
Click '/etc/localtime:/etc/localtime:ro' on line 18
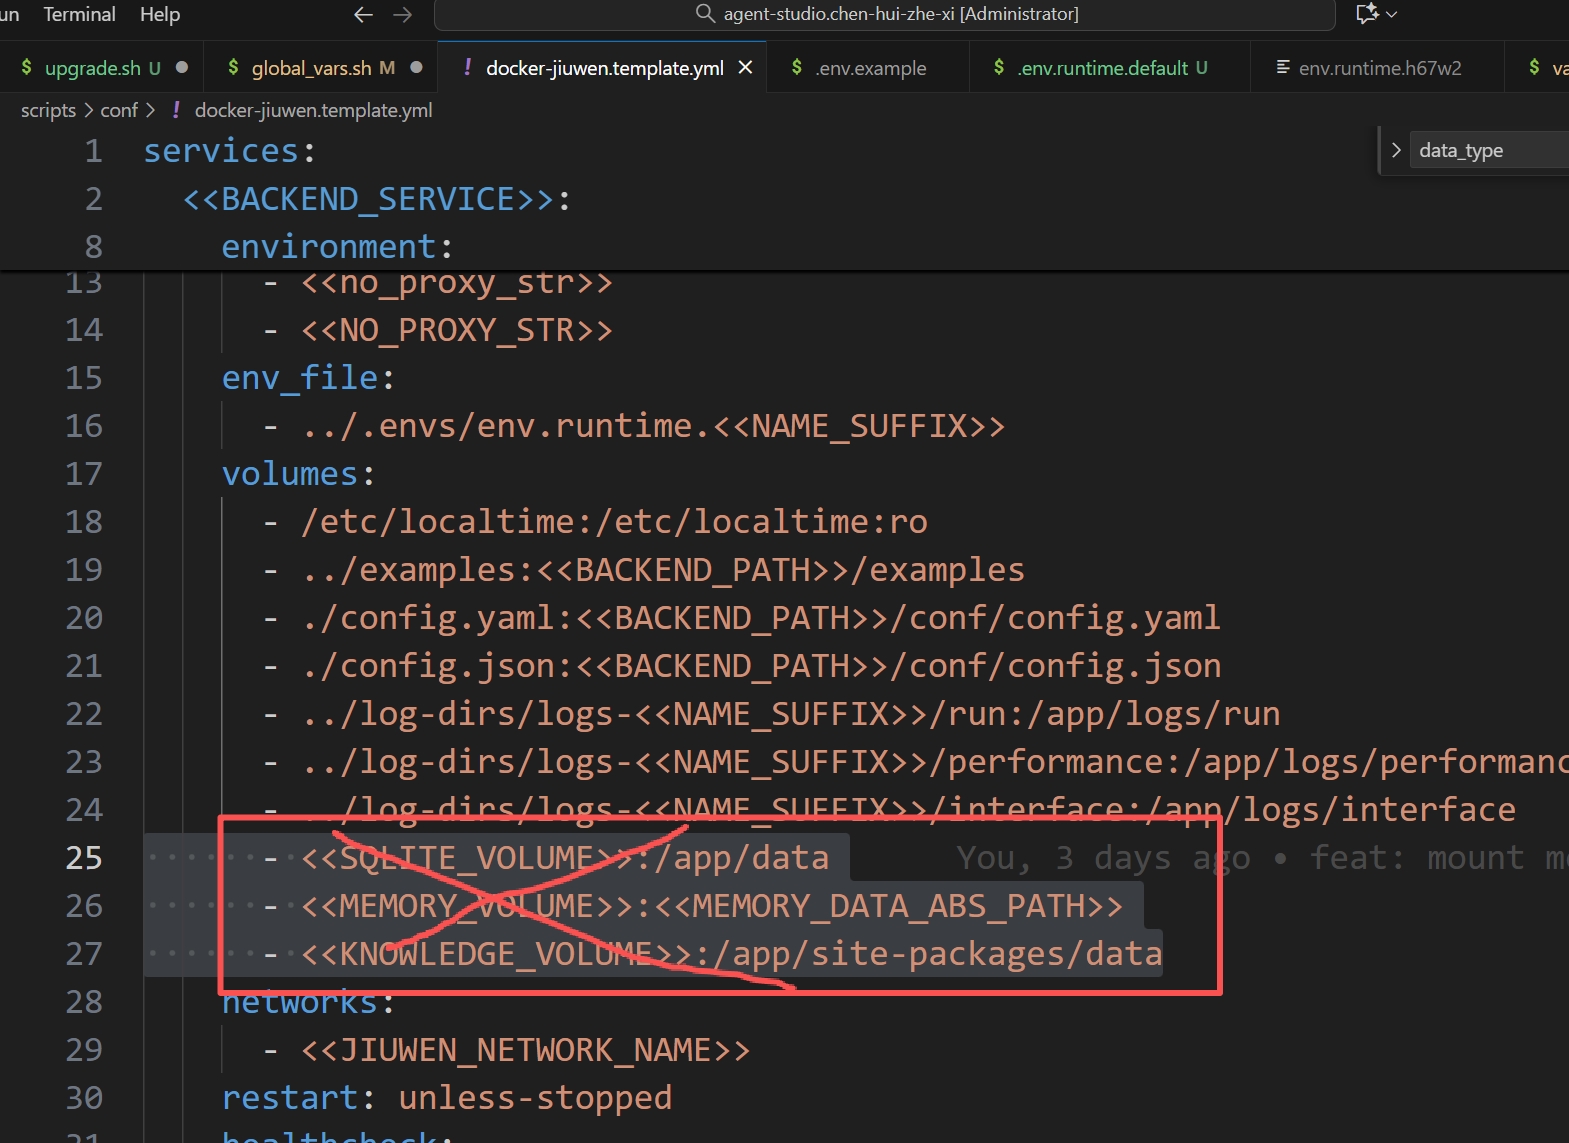pyautogui.click(x=614, y=522)
